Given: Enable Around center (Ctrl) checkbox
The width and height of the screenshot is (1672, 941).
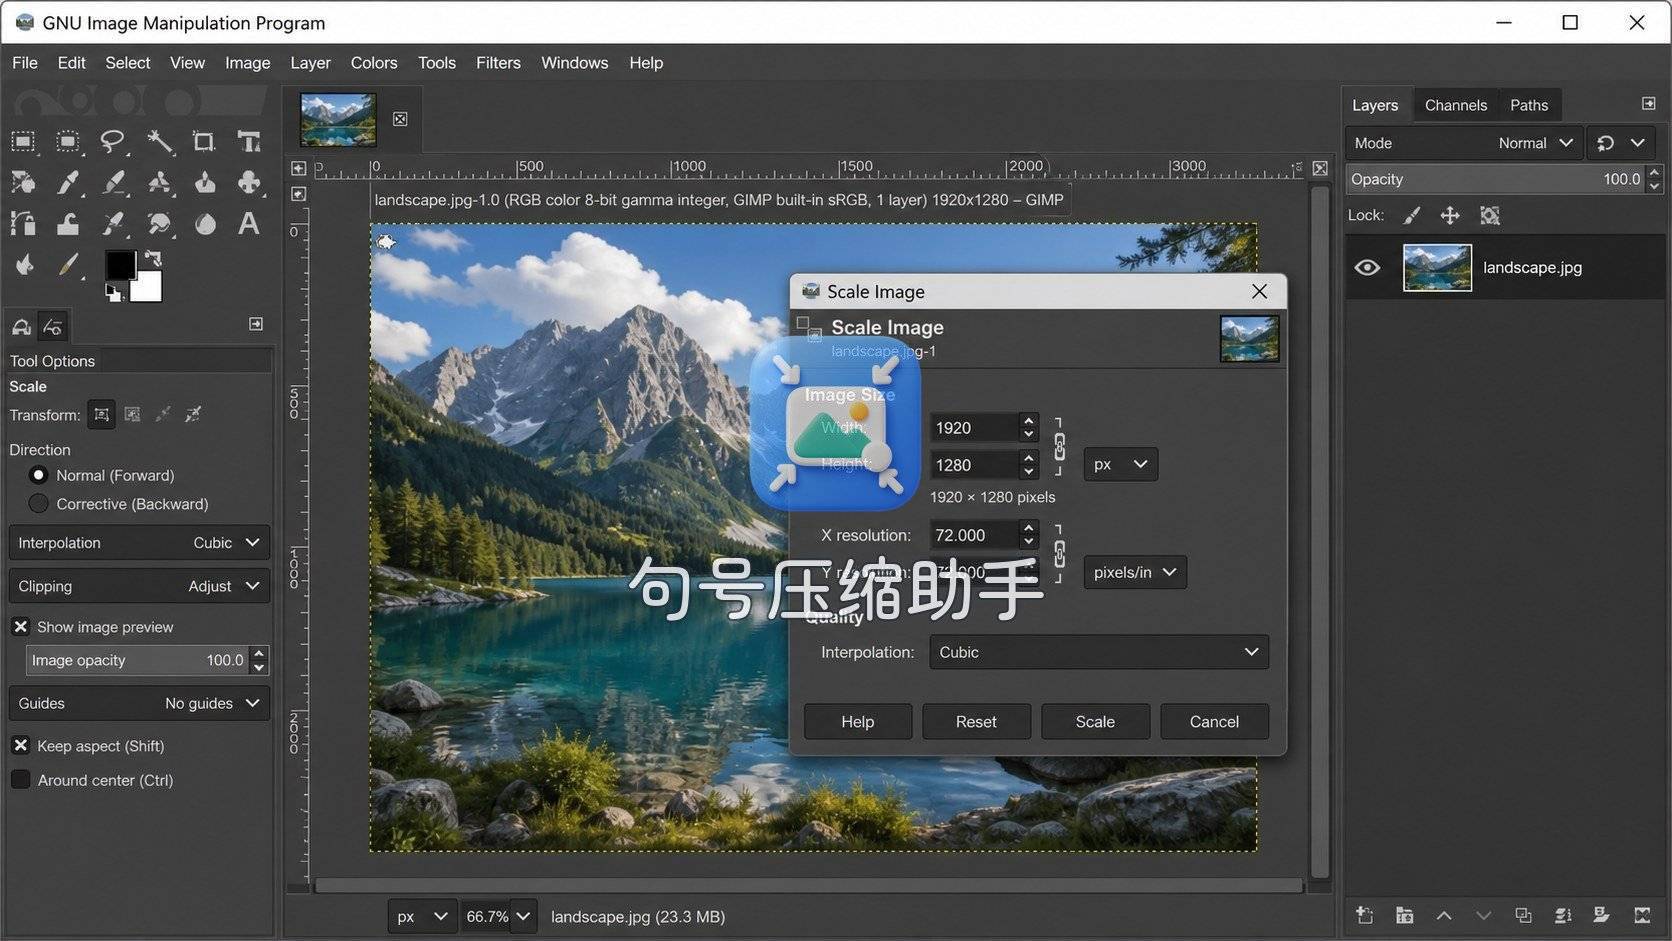Looking at the screenshot, I should [20, 780].
